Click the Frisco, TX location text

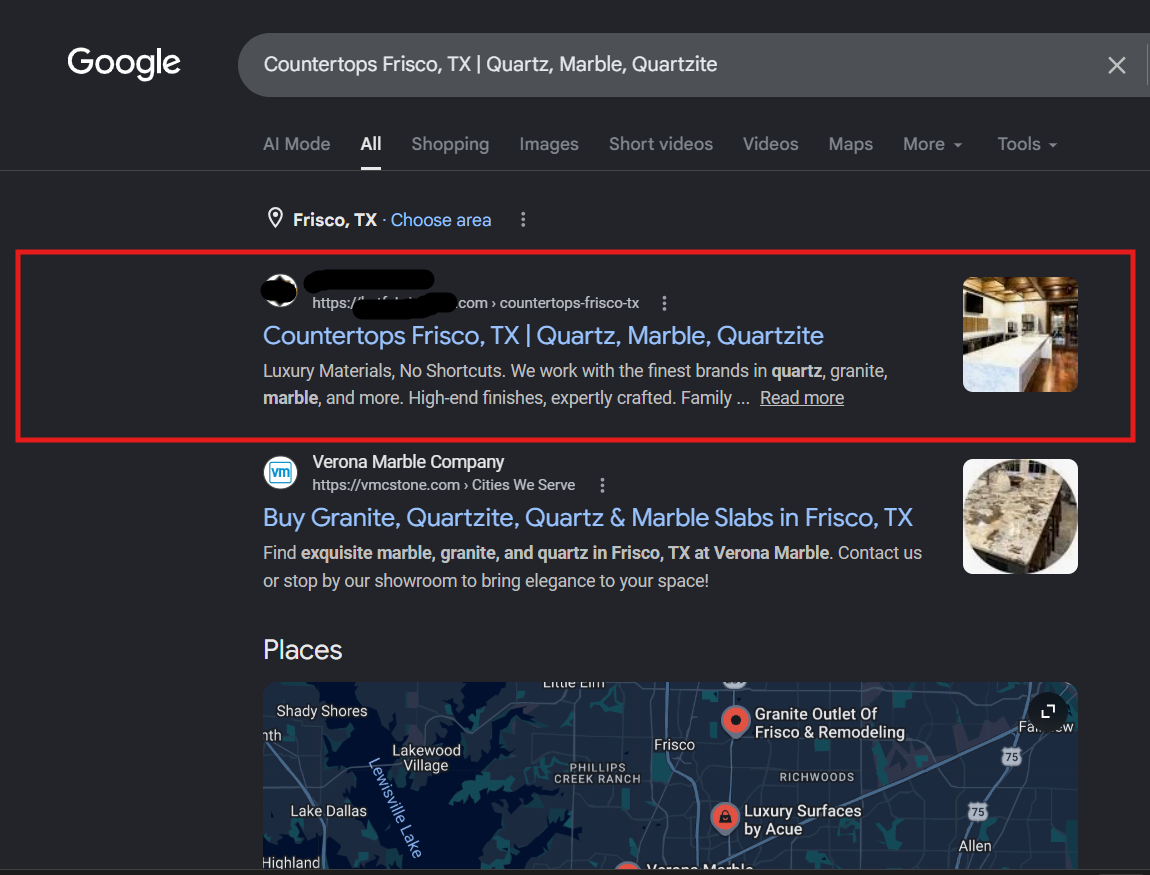point(334,220)
